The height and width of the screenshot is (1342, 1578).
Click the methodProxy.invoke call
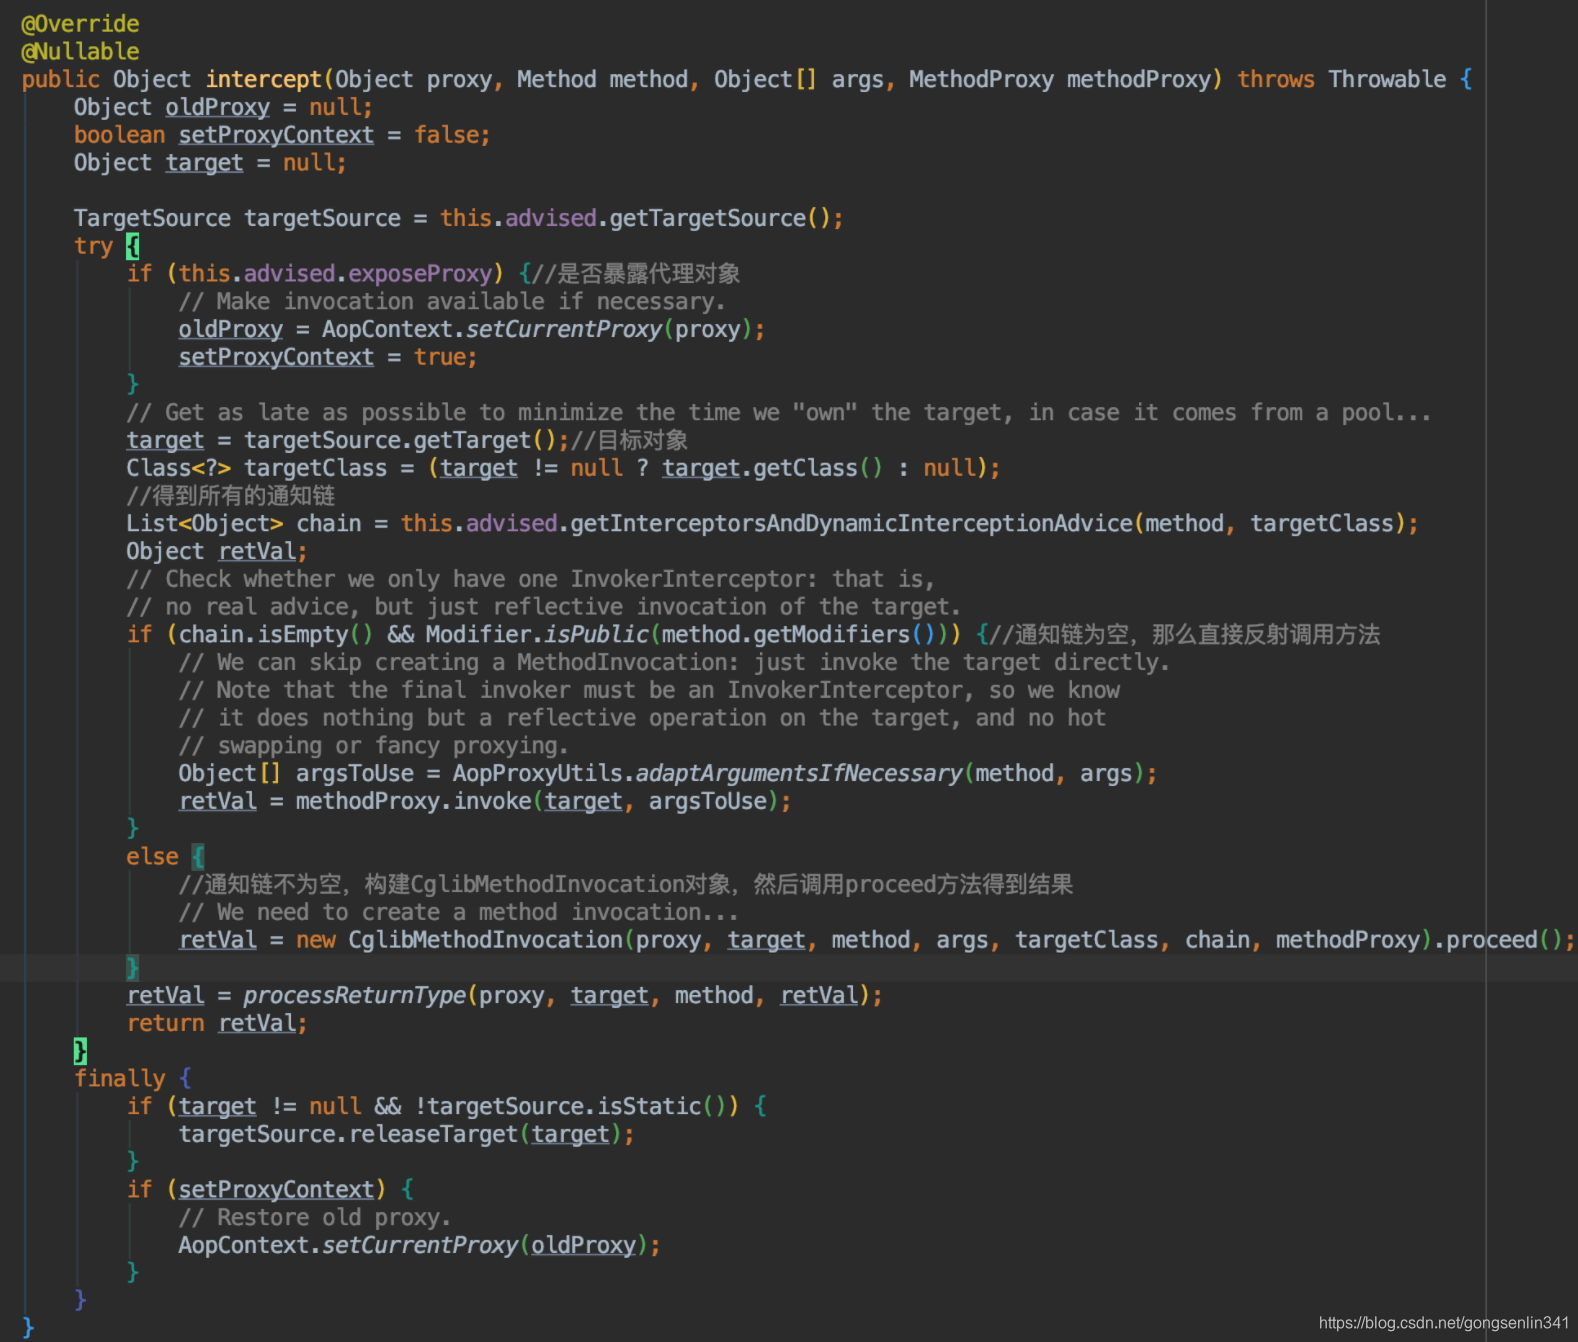point(413,801)
